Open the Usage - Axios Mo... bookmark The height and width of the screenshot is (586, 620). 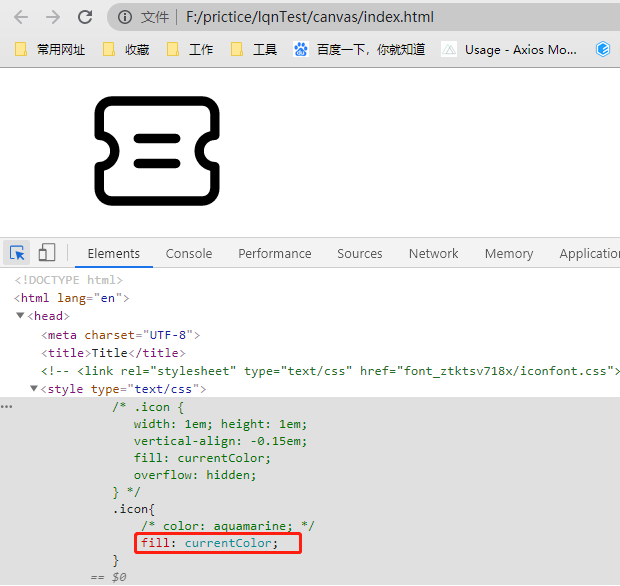(509, 50)
